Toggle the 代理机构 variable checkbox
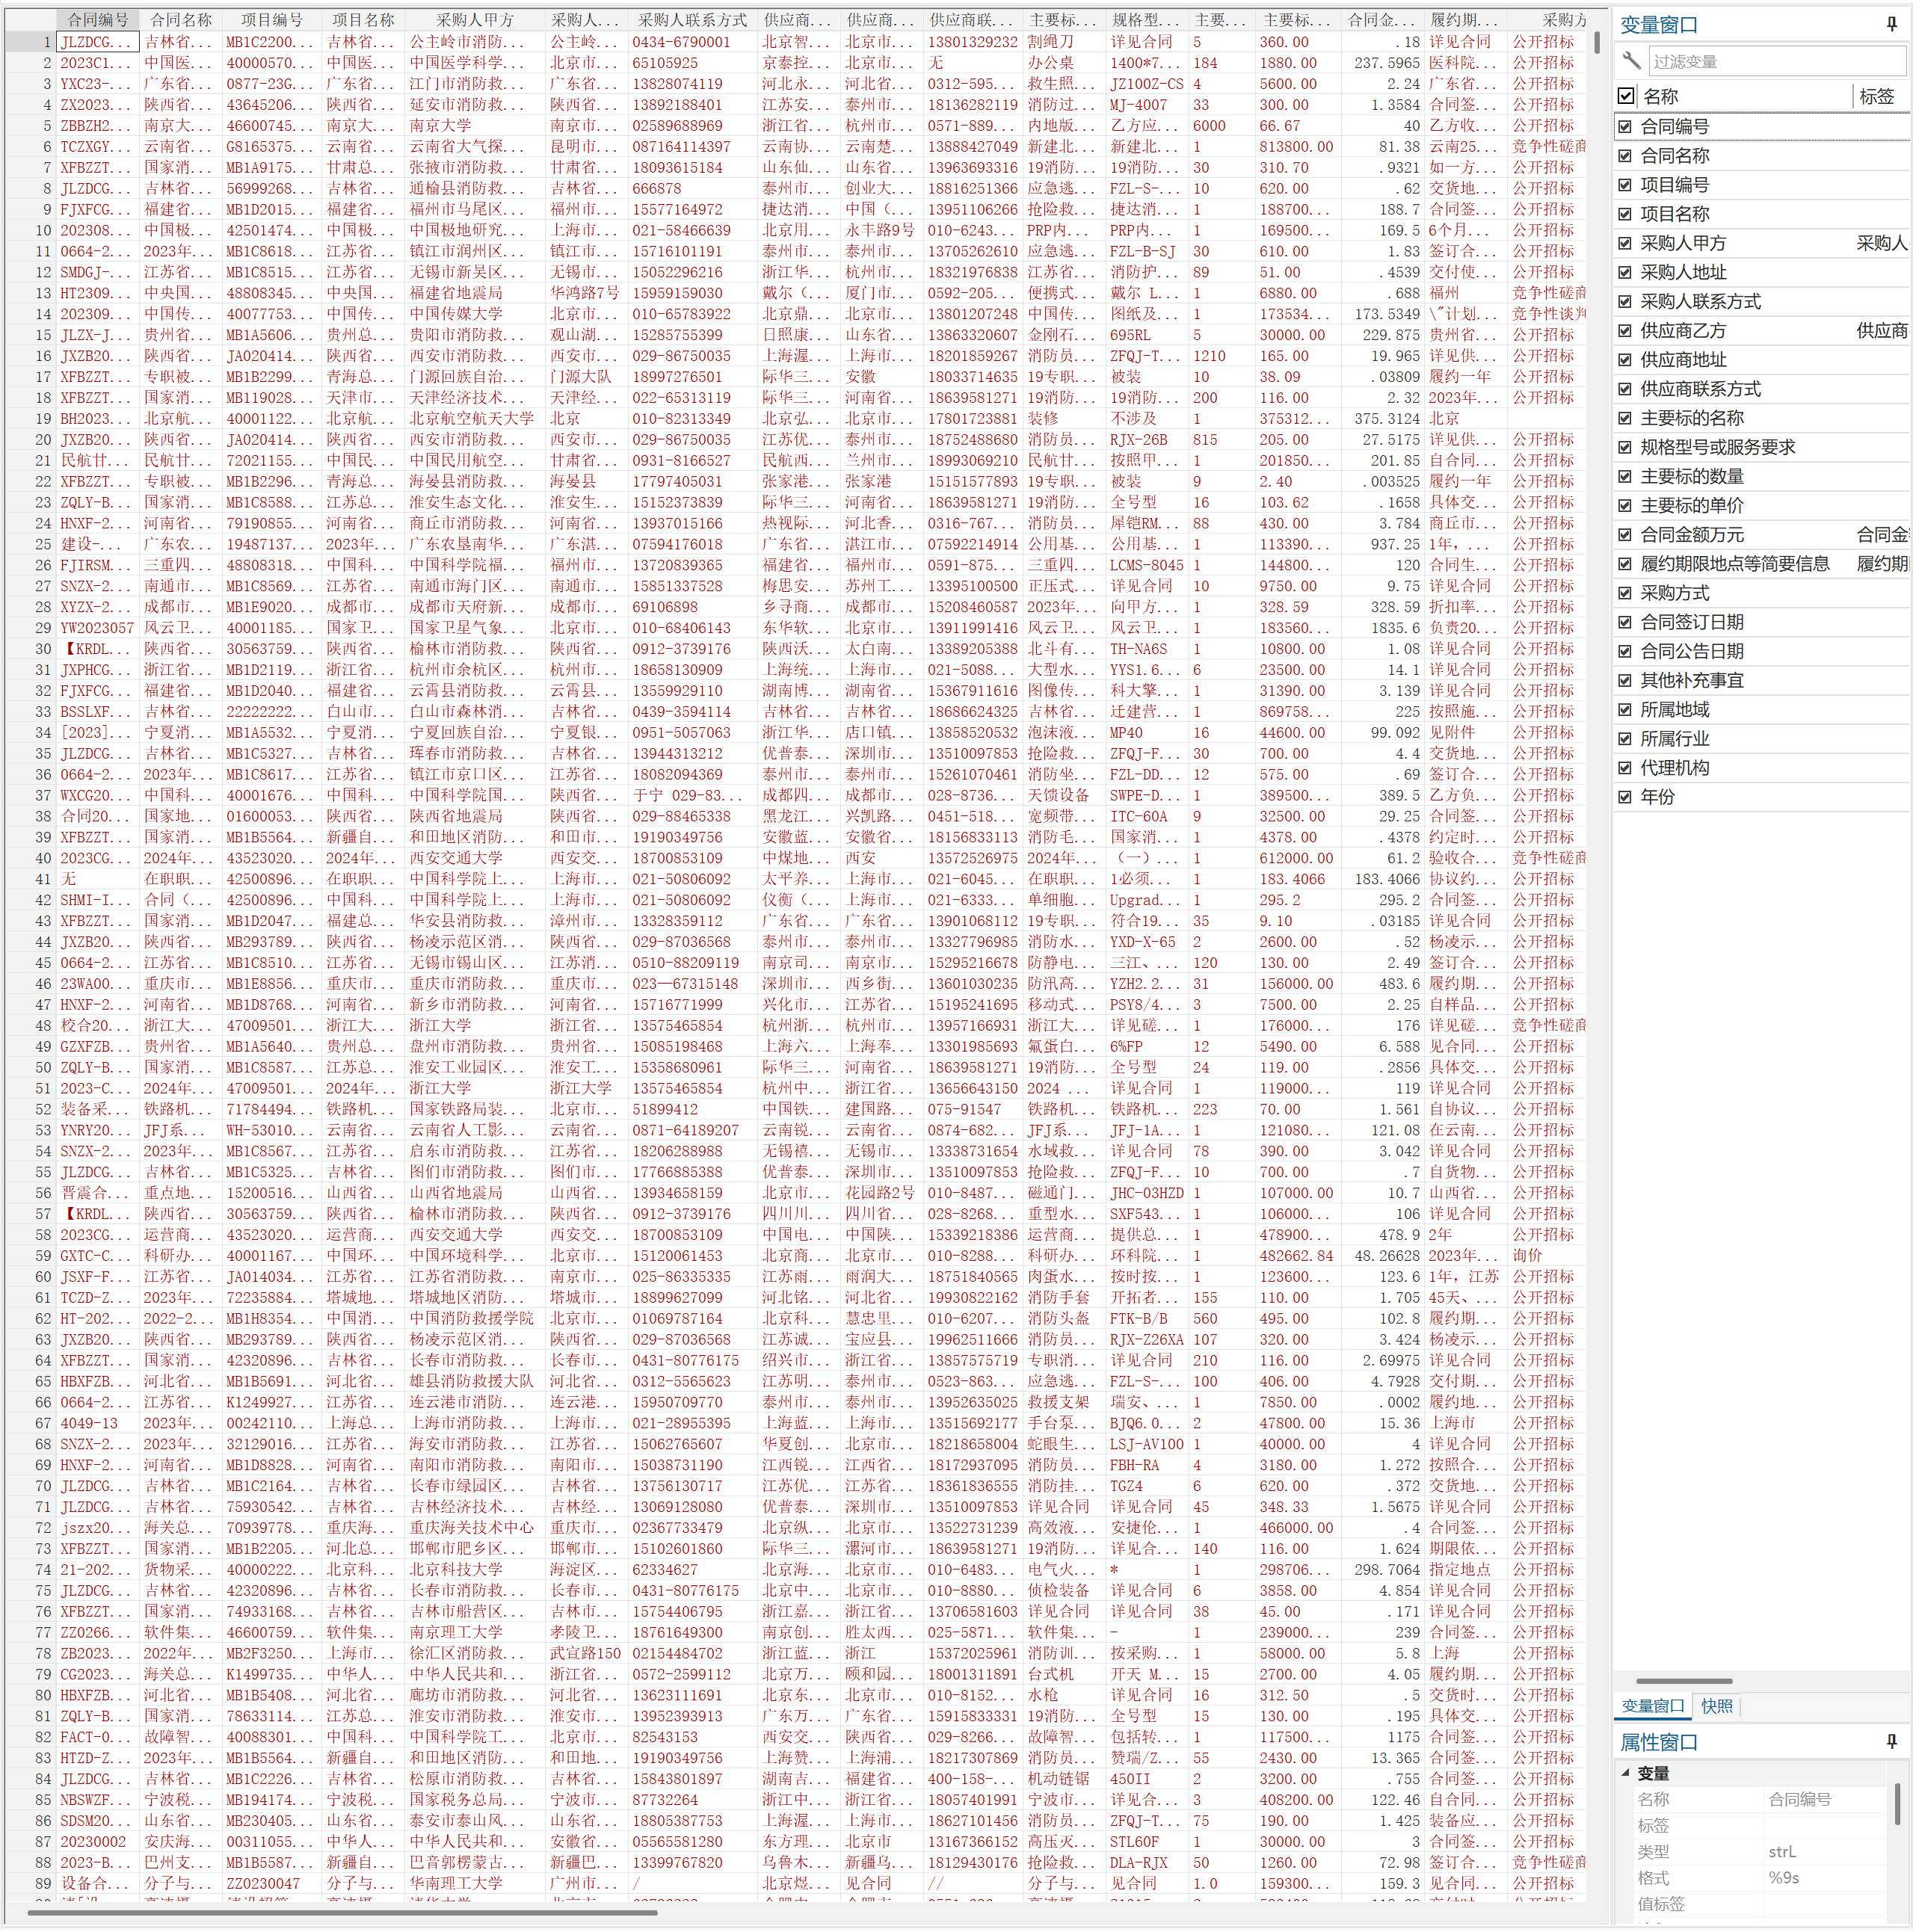The width and height of the screenshot is (1913, 1932). click(x=1625, y=768)
